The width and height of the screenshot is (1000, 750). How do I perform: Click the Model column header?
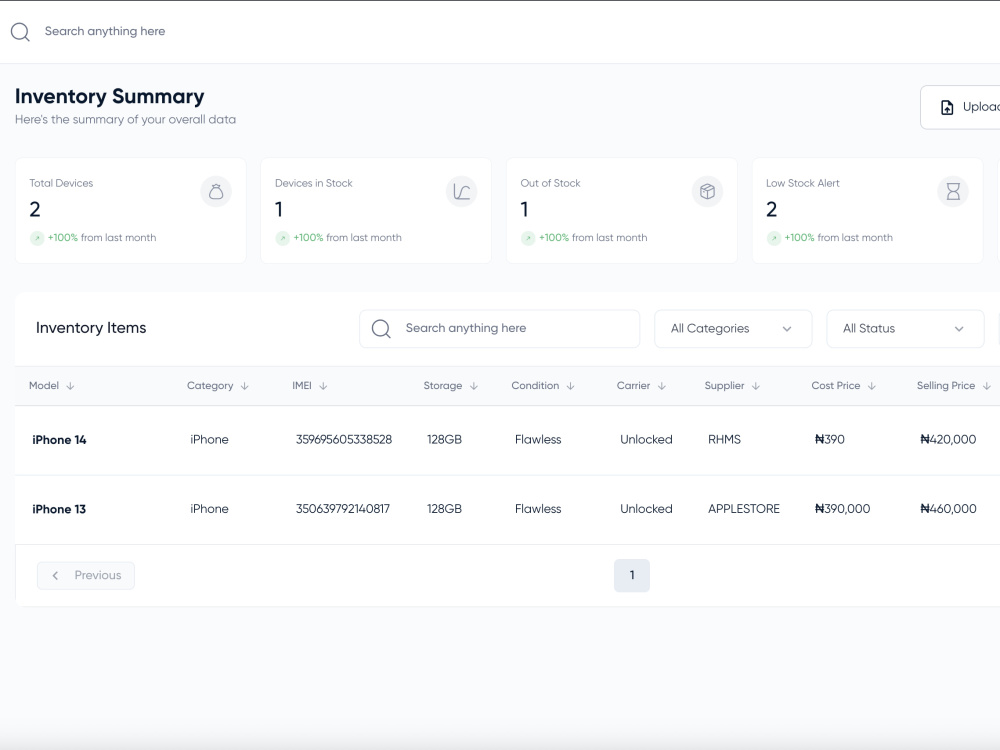click(x=44, y=386)
